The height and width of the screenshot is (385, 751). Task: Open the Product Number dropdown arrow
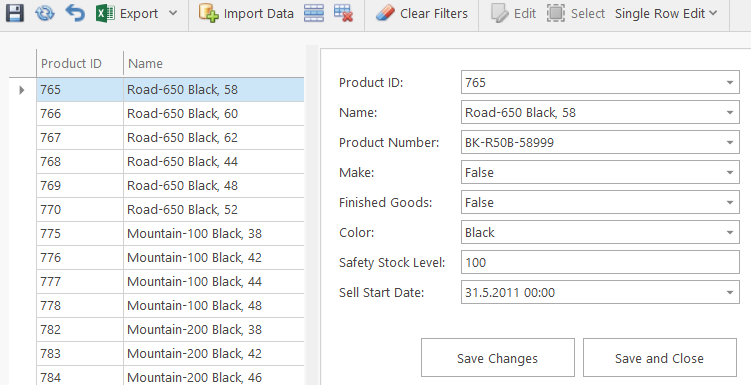click(x=729, y=142)
